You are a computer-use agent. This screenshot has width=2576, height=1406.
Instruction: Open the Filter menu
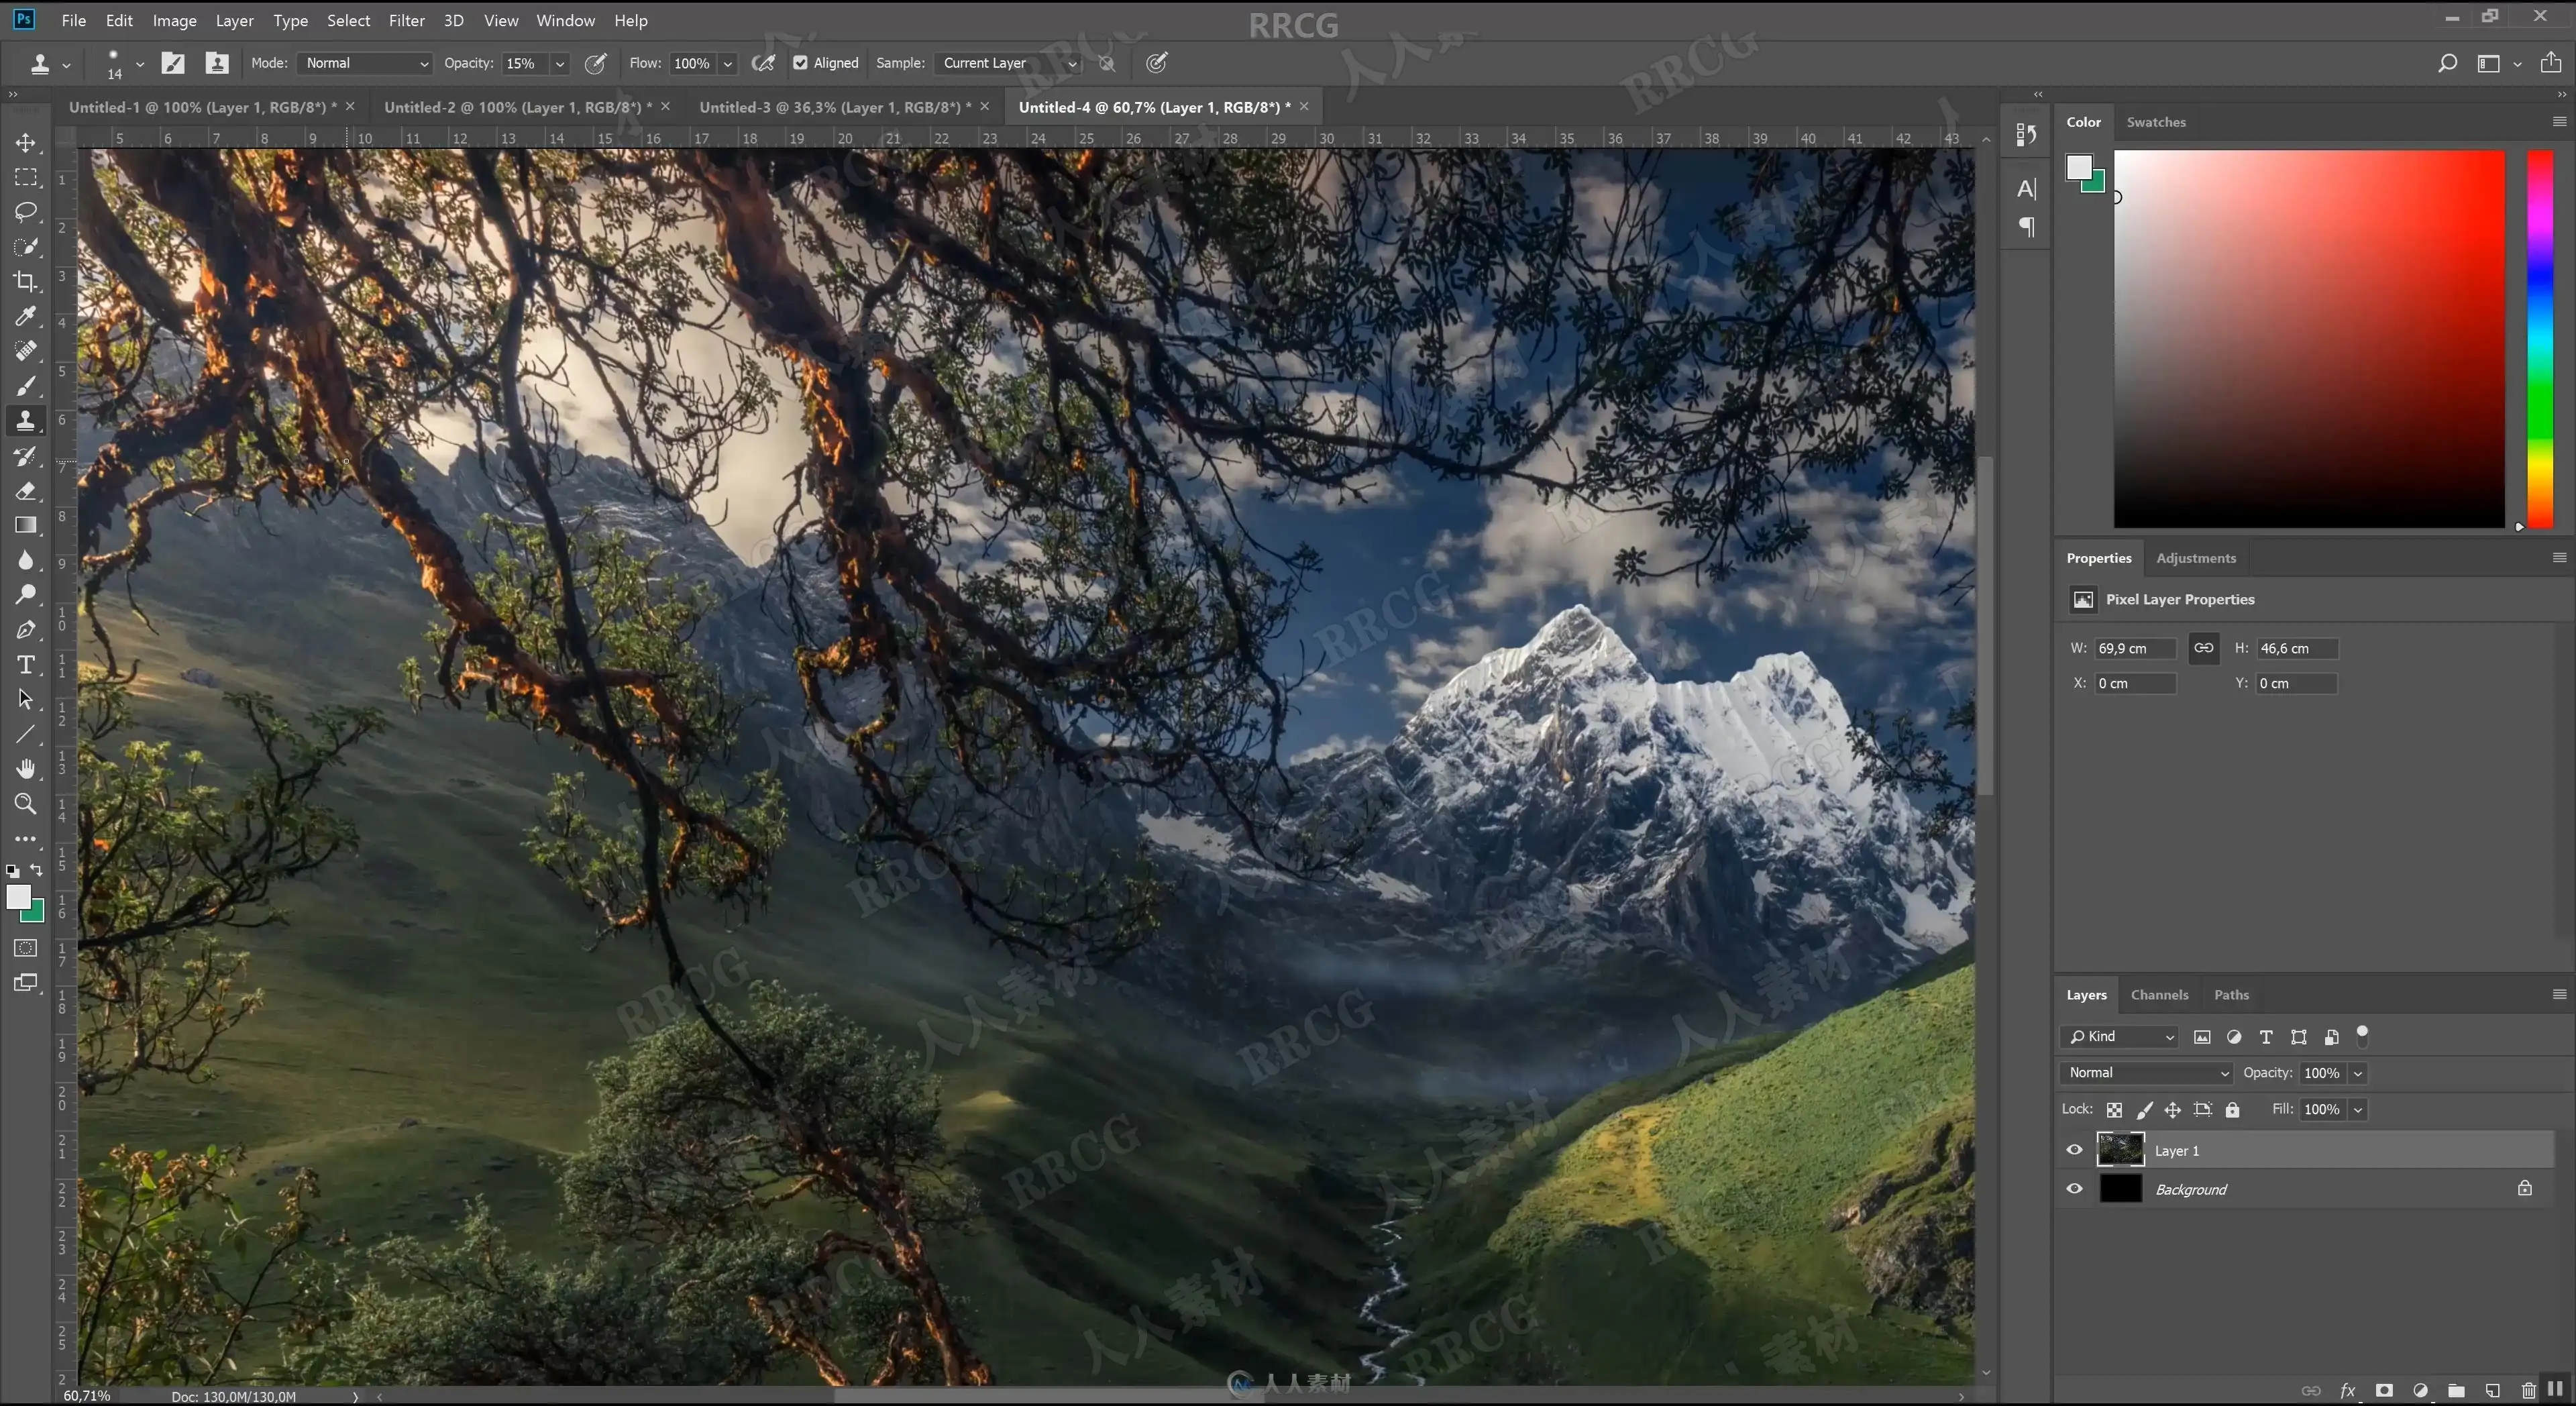(406, 20)
